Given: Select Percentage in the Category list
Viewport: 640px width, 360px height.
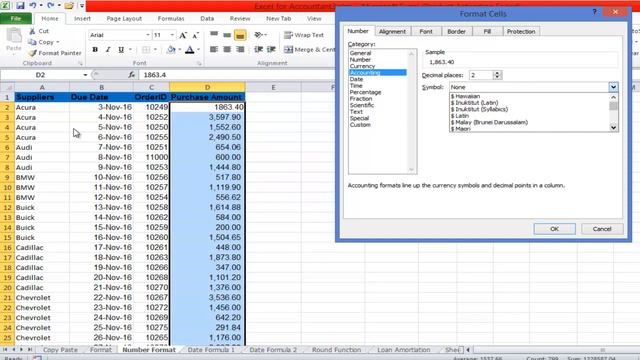Looking at the screenshot, I should point(365,92).
